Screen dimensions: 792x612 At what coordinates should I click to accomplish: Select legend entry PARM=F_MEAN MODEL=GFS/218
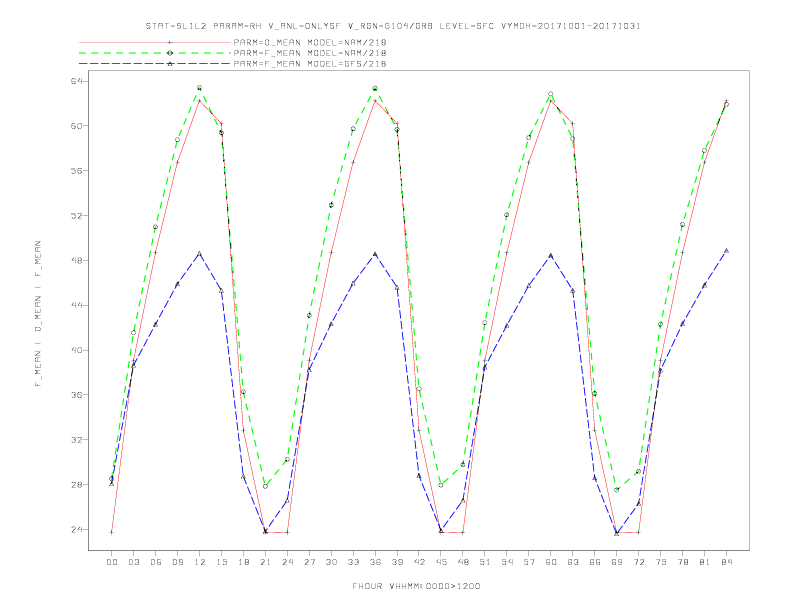click(x=310, y=64)
